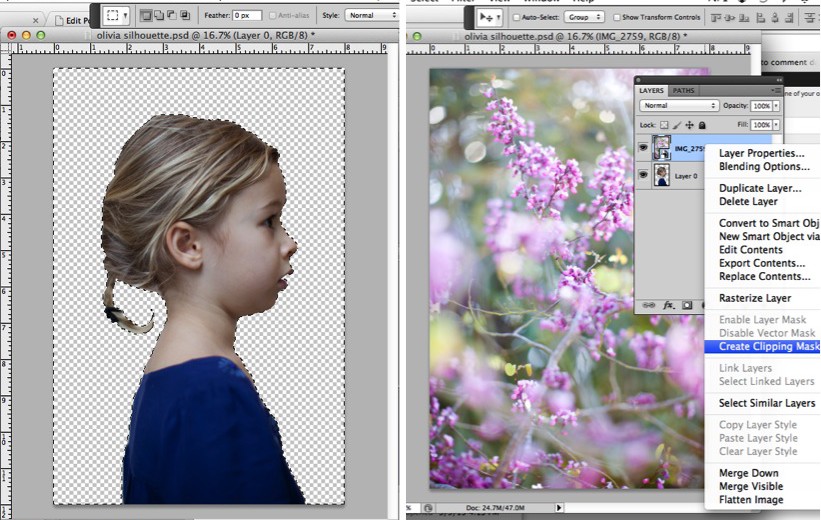
Task: Click the Add Layer Mask icon
Action: coord(687,305)
